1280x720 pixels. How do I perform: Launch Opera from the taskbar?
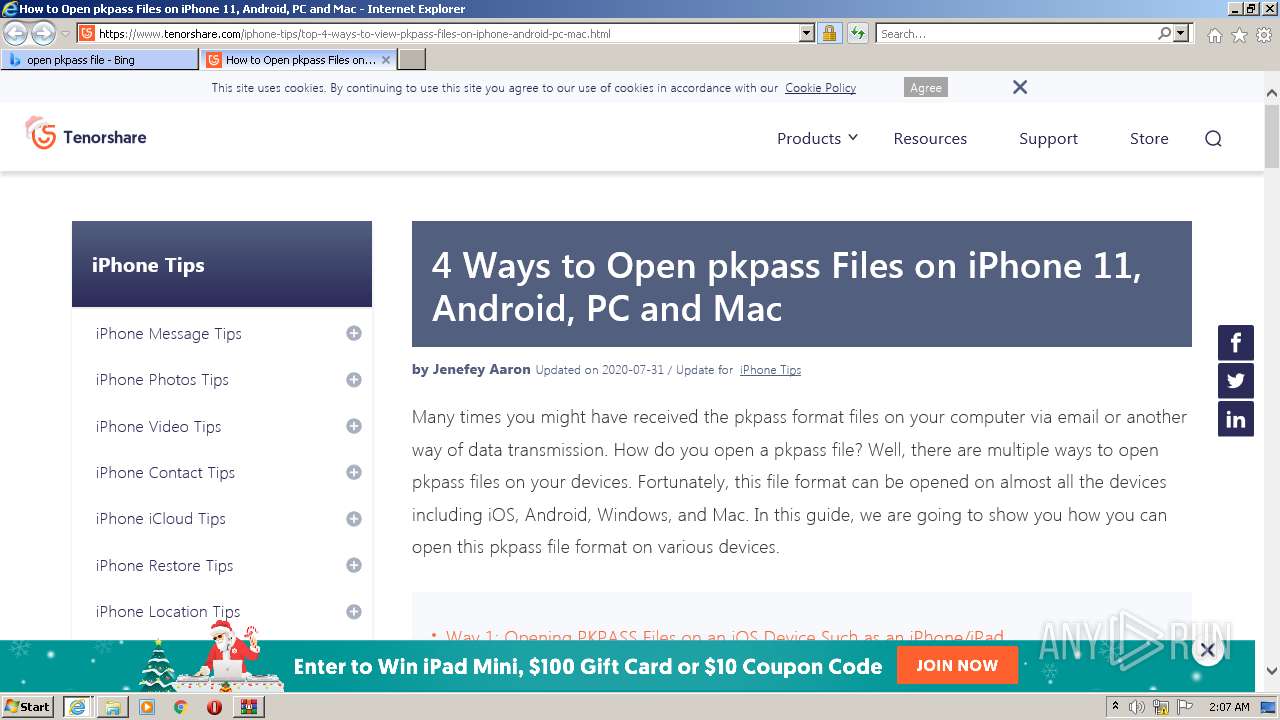pyautogui.click(x=214, y=707)
